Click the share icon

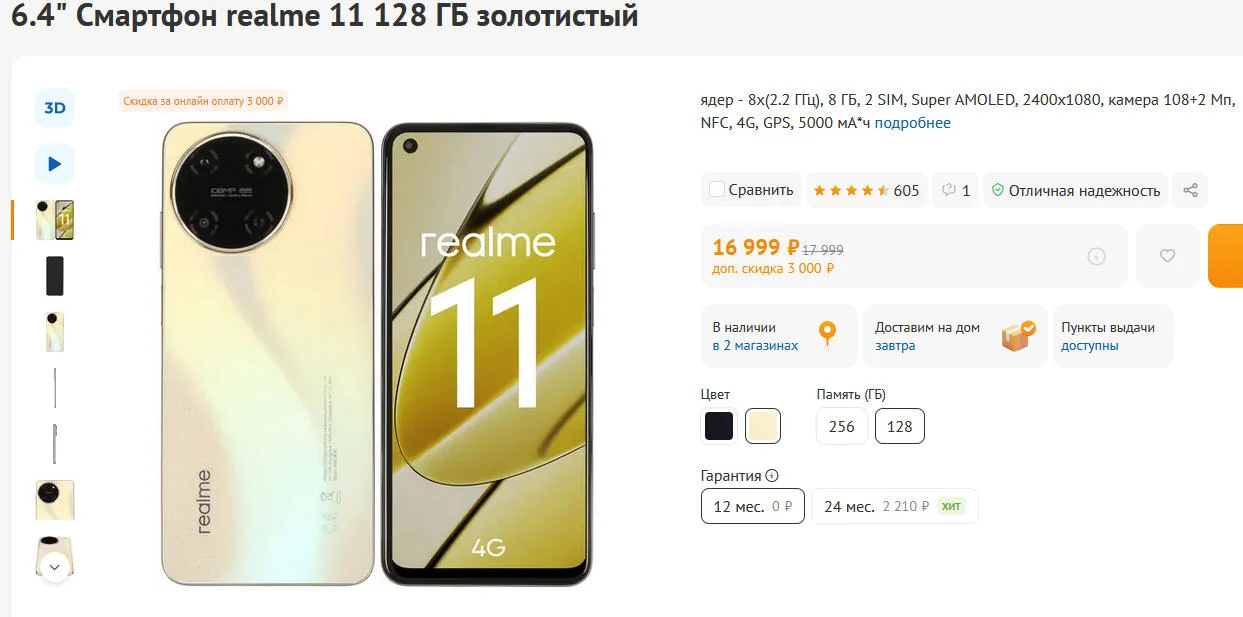pos(1190,190)
